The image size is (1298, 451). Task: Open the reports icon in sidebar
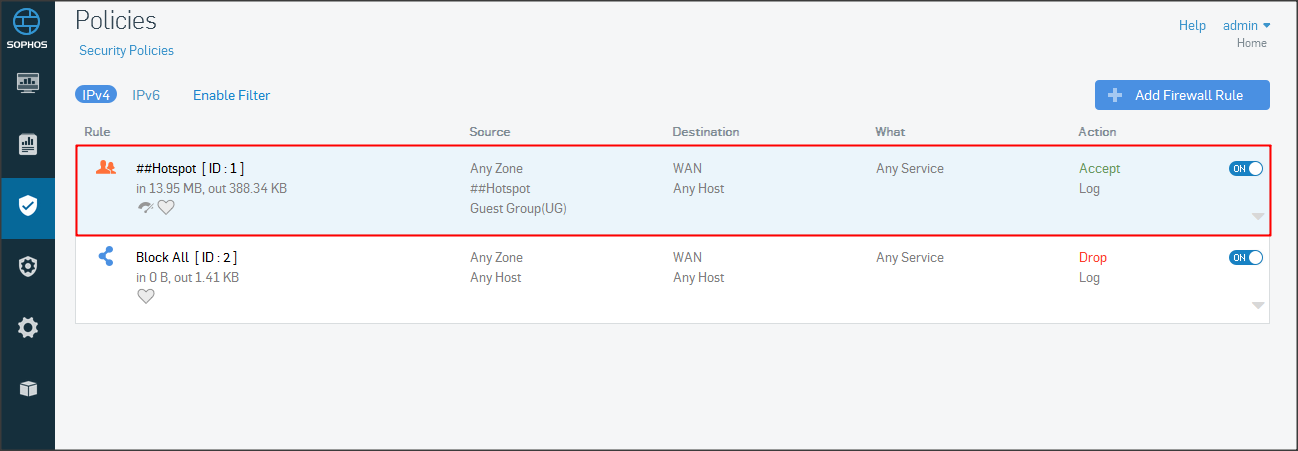point(28,144)
